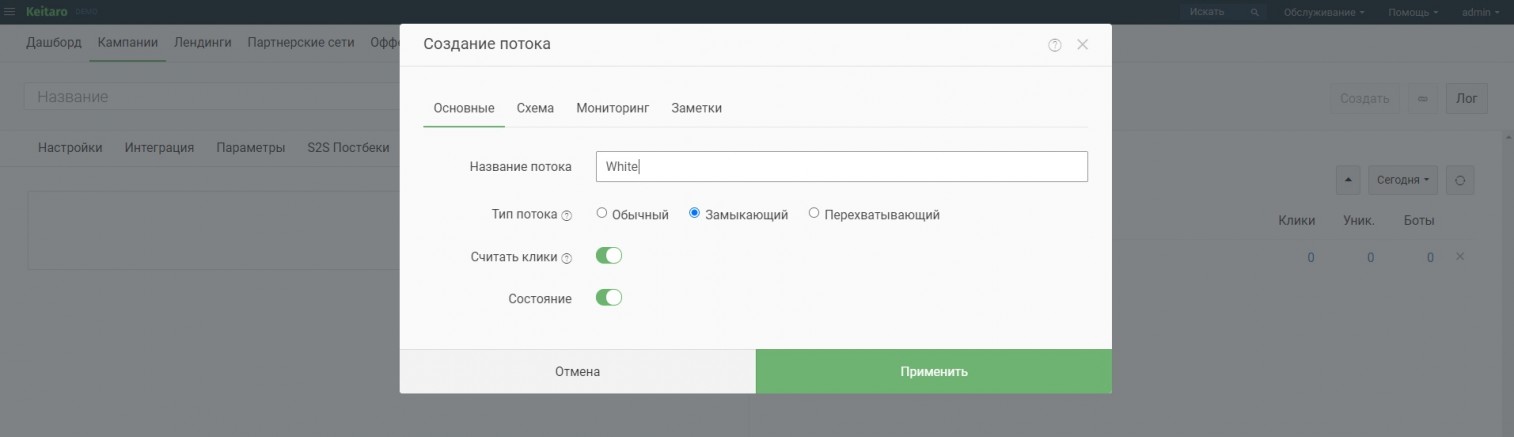Go to Дашборд in main navigation
The width and height of the screenshot is (1514, 437).
pos(54,43)
